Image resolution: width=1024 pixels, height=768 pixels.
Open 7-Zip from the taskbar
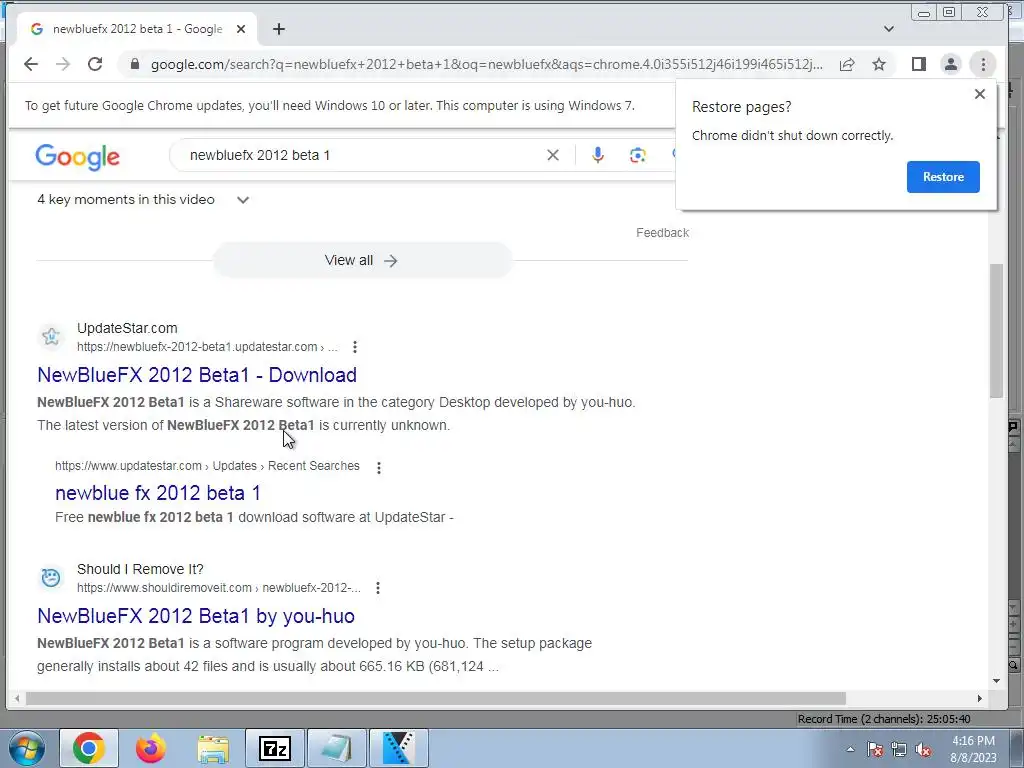(x=275, y=748)
